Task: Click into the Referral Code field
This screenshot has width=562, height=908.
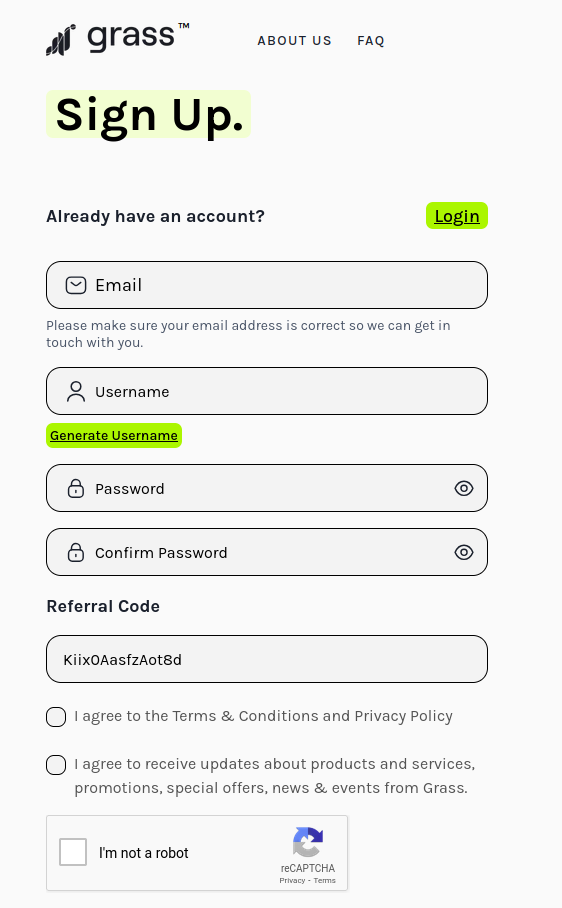Action: (x=267, y=659)
